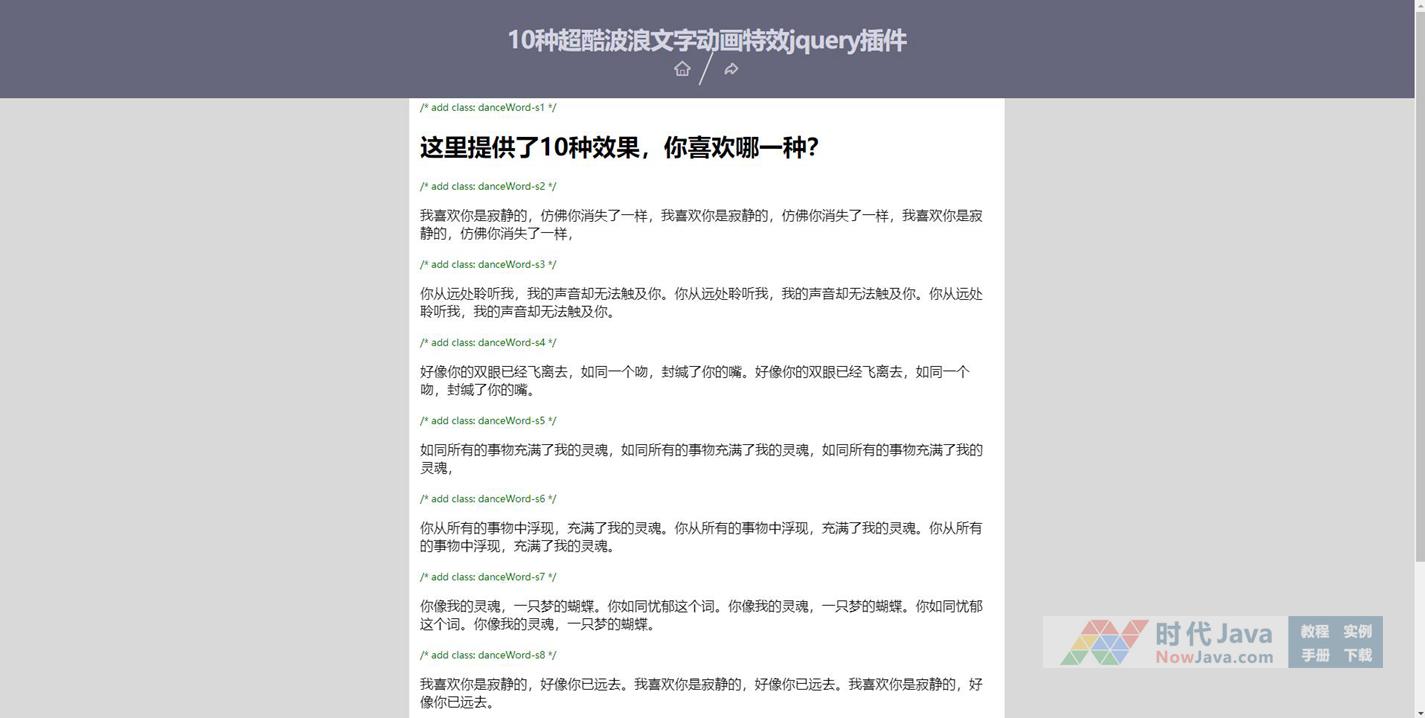The image size is (1425, 718).
Task: Open the 手册 link in watermark
Action: [1314, 655]
